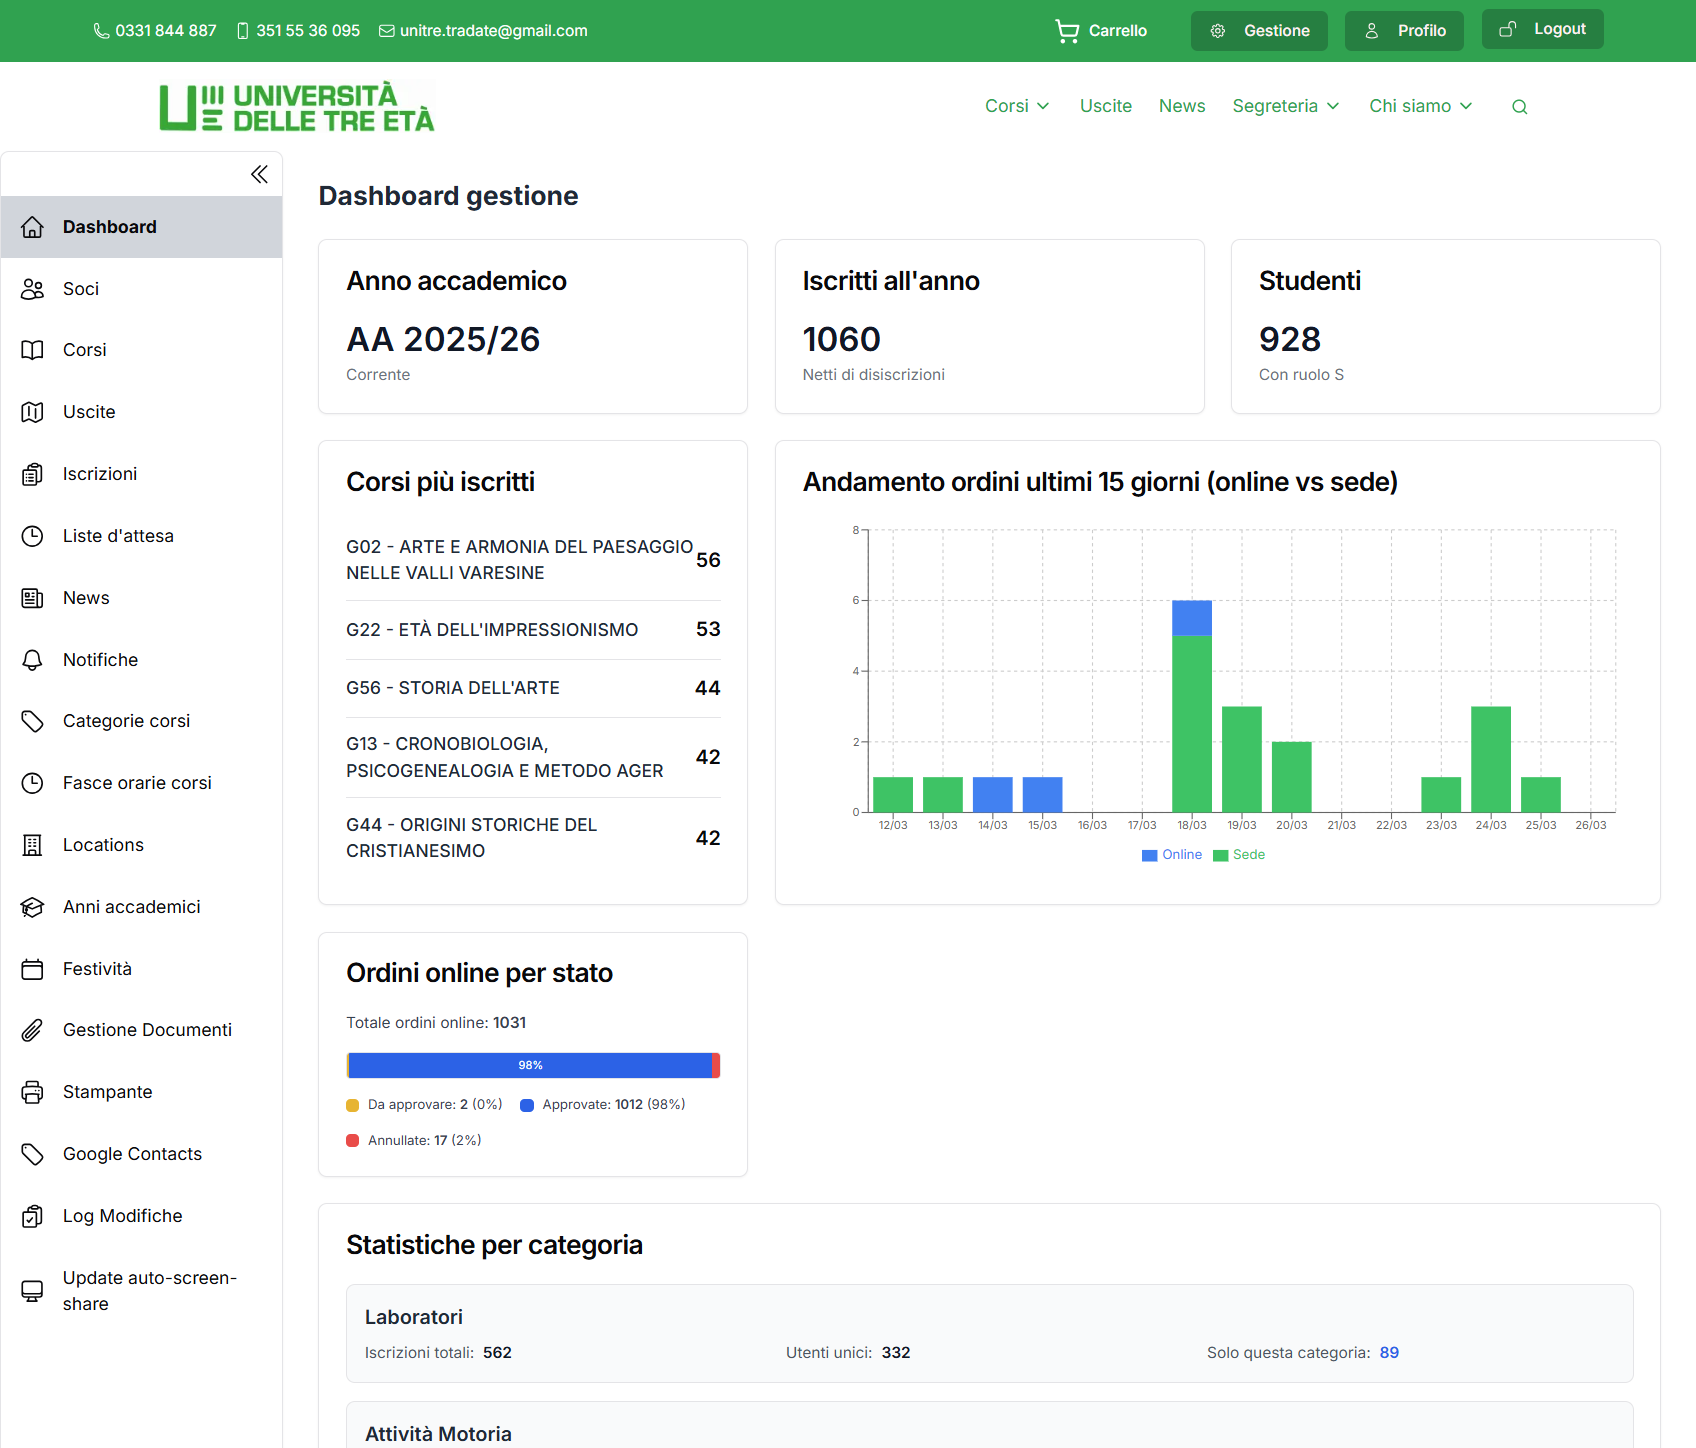Screen dimensions: 1696x1448
Task: Click the Gestione Documenti paperclip icon
Action: tap(33, 1030)
